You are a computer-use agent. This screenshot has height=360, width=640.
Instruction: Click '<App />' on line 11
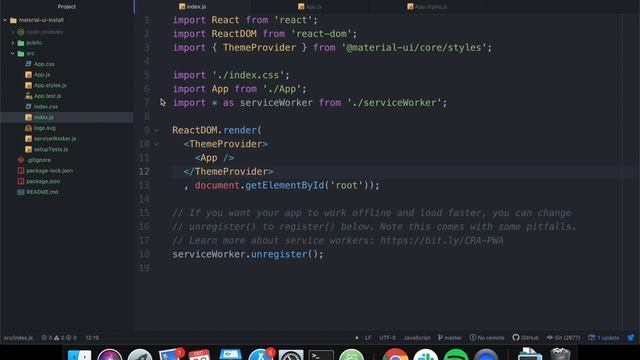tap(214, 158)
